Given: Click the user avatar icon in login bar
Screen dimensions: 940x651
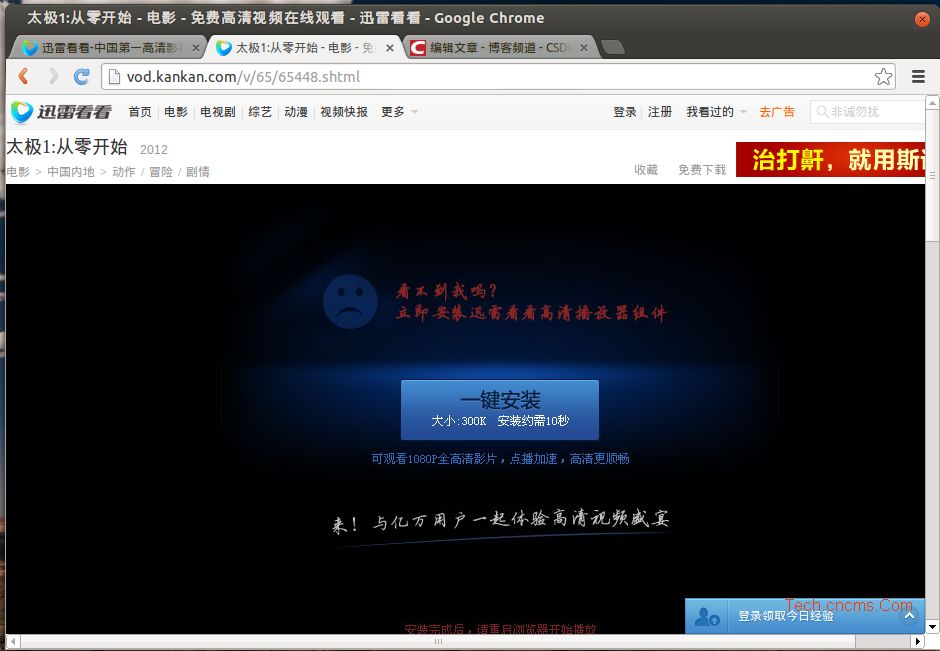Looking at the screenshot, I should point(708,616).
